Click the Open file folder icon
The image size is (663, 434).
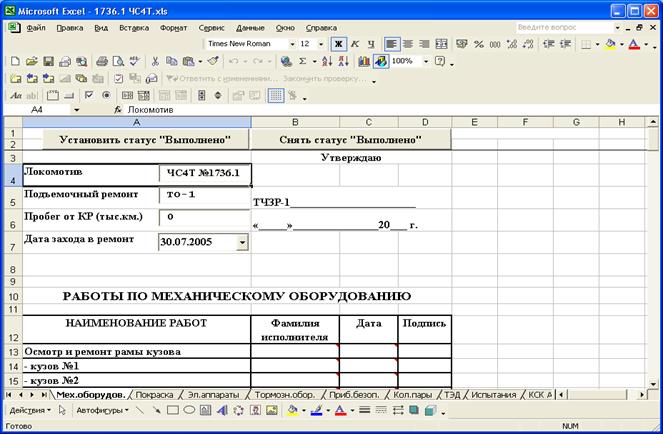[32, 61]
